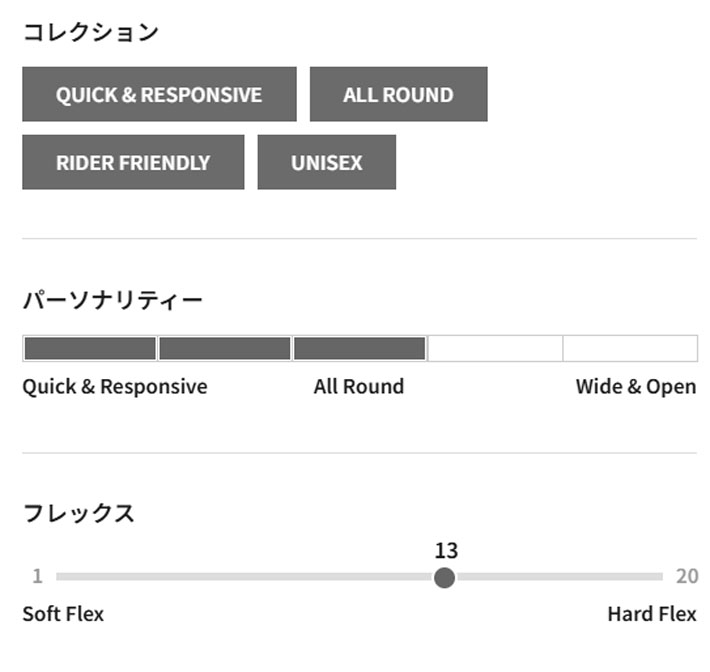Click the QUICK & RESPONSIVE collection button

159,94
